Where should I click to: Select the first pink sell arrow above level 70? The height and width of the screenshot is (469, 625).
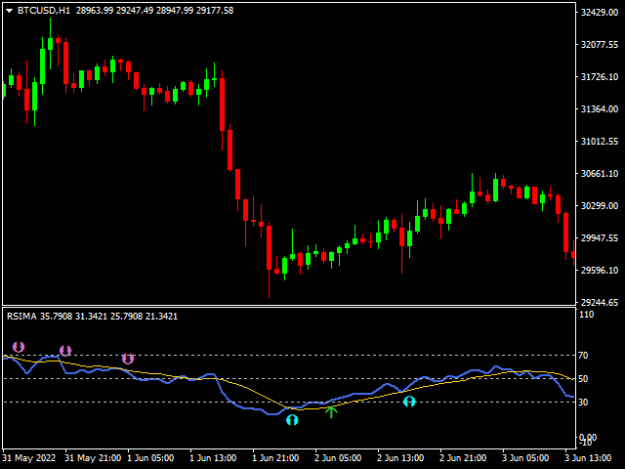(18, 347)
